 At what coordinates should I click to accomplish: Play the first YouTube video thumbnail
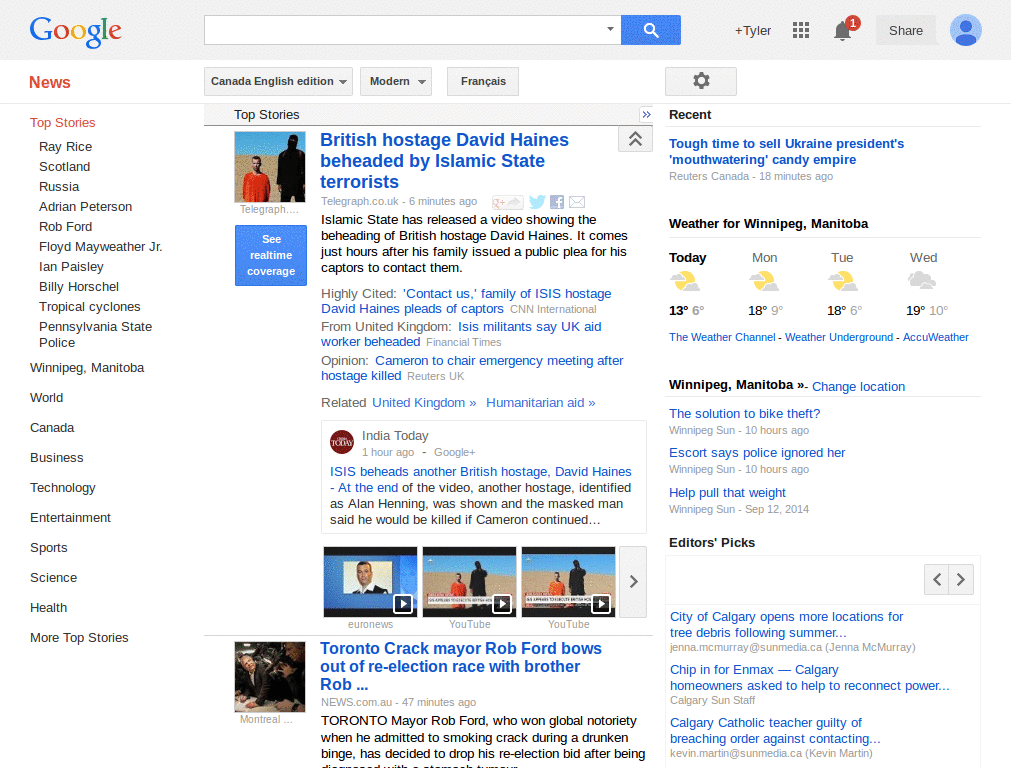[x=470, y=582]
